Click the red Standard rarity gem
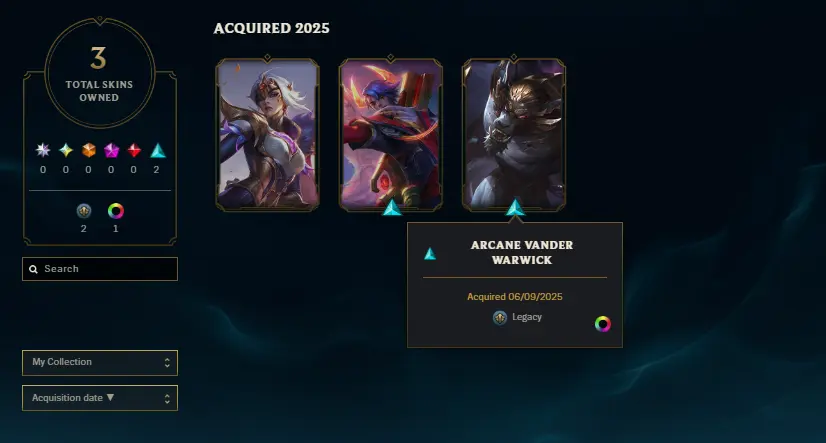The image size is (826, 443). click(x=134, y=151)
